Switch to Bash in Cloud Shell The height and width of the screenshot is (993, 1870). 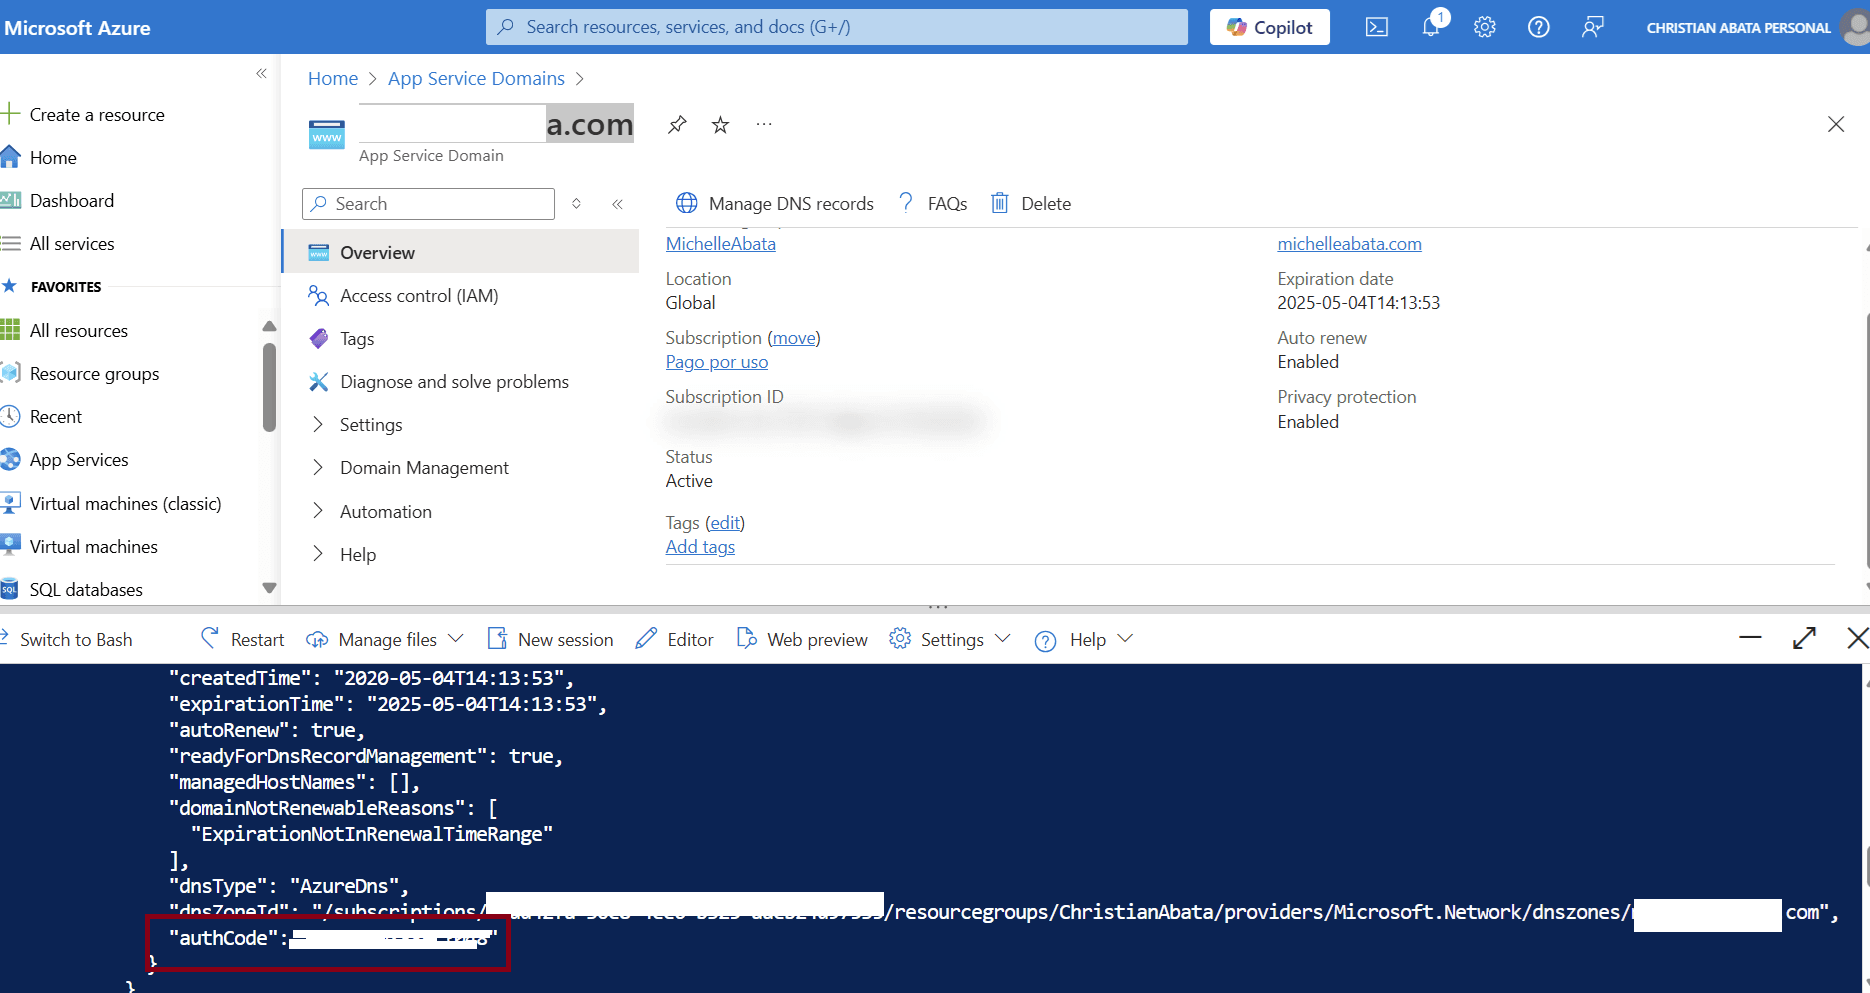click(x=67, y=640)
